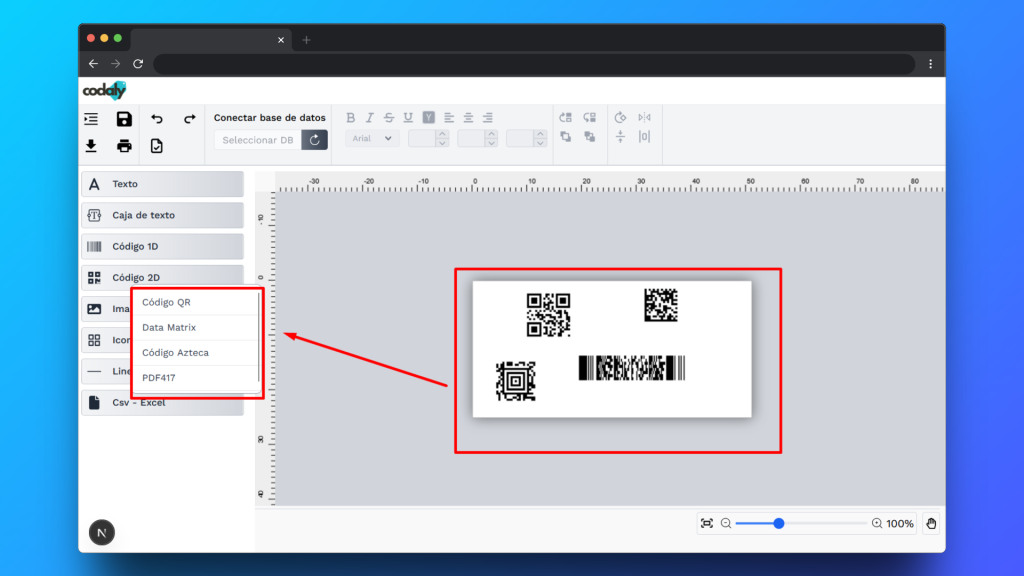The width and height of the screenshot is (1024, 576).
Task: Close the current browser tab
Action: coord(281,40)
